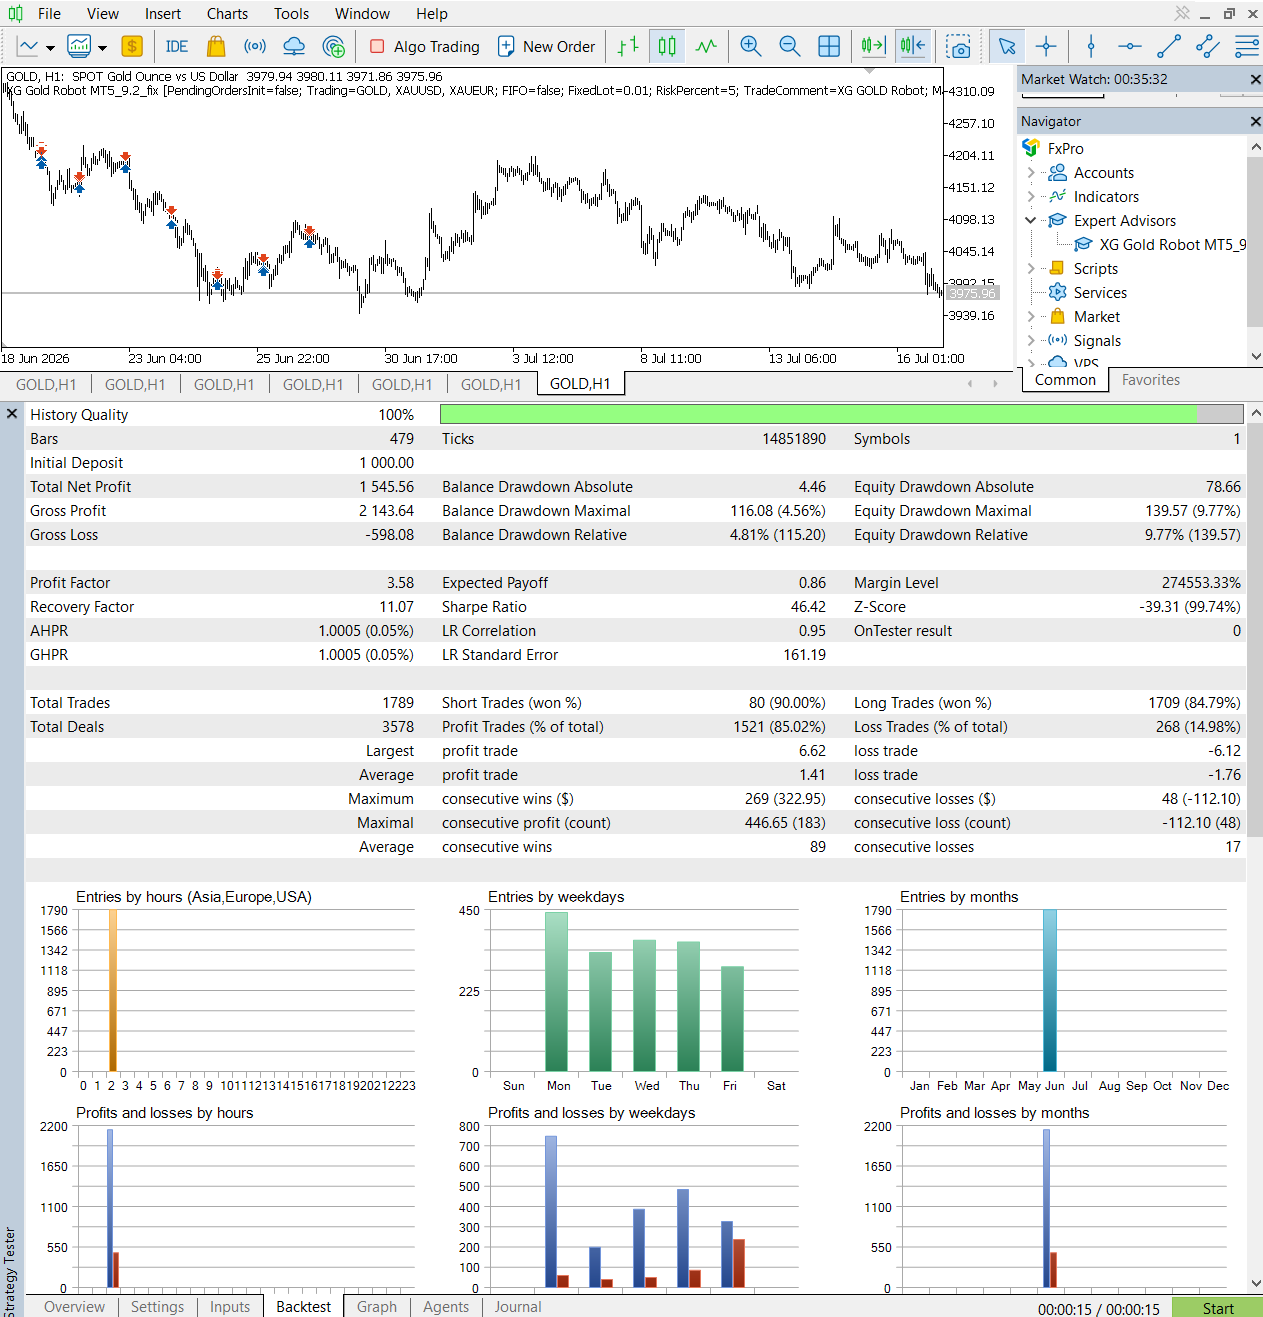This screenshot has width=1263, height=1317.
Task: Open templates dropdown arrow
Action: pyautogui.click(x=102, y=47)
